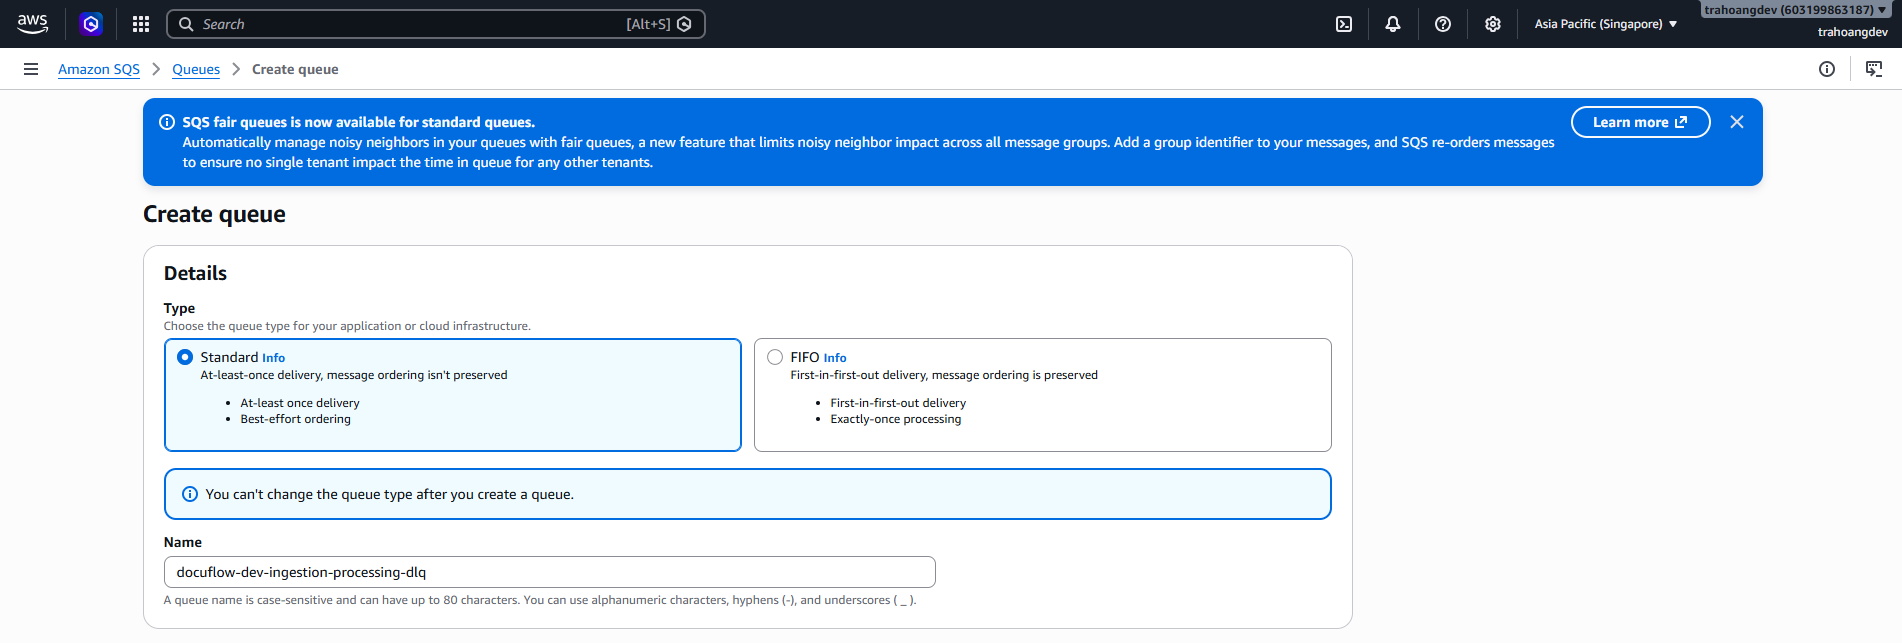The image size is (1902, 643).
Task: Open the settings gear menu
Action: click(x=1493, y=24)
